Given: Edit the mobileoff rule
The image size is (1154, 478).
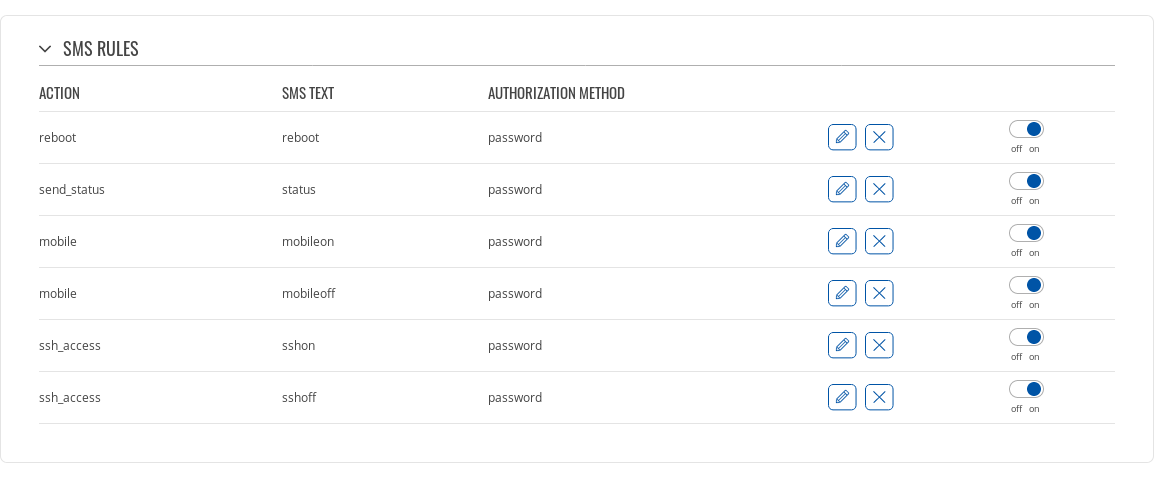Looking at the screenshot, I should 842,293.
